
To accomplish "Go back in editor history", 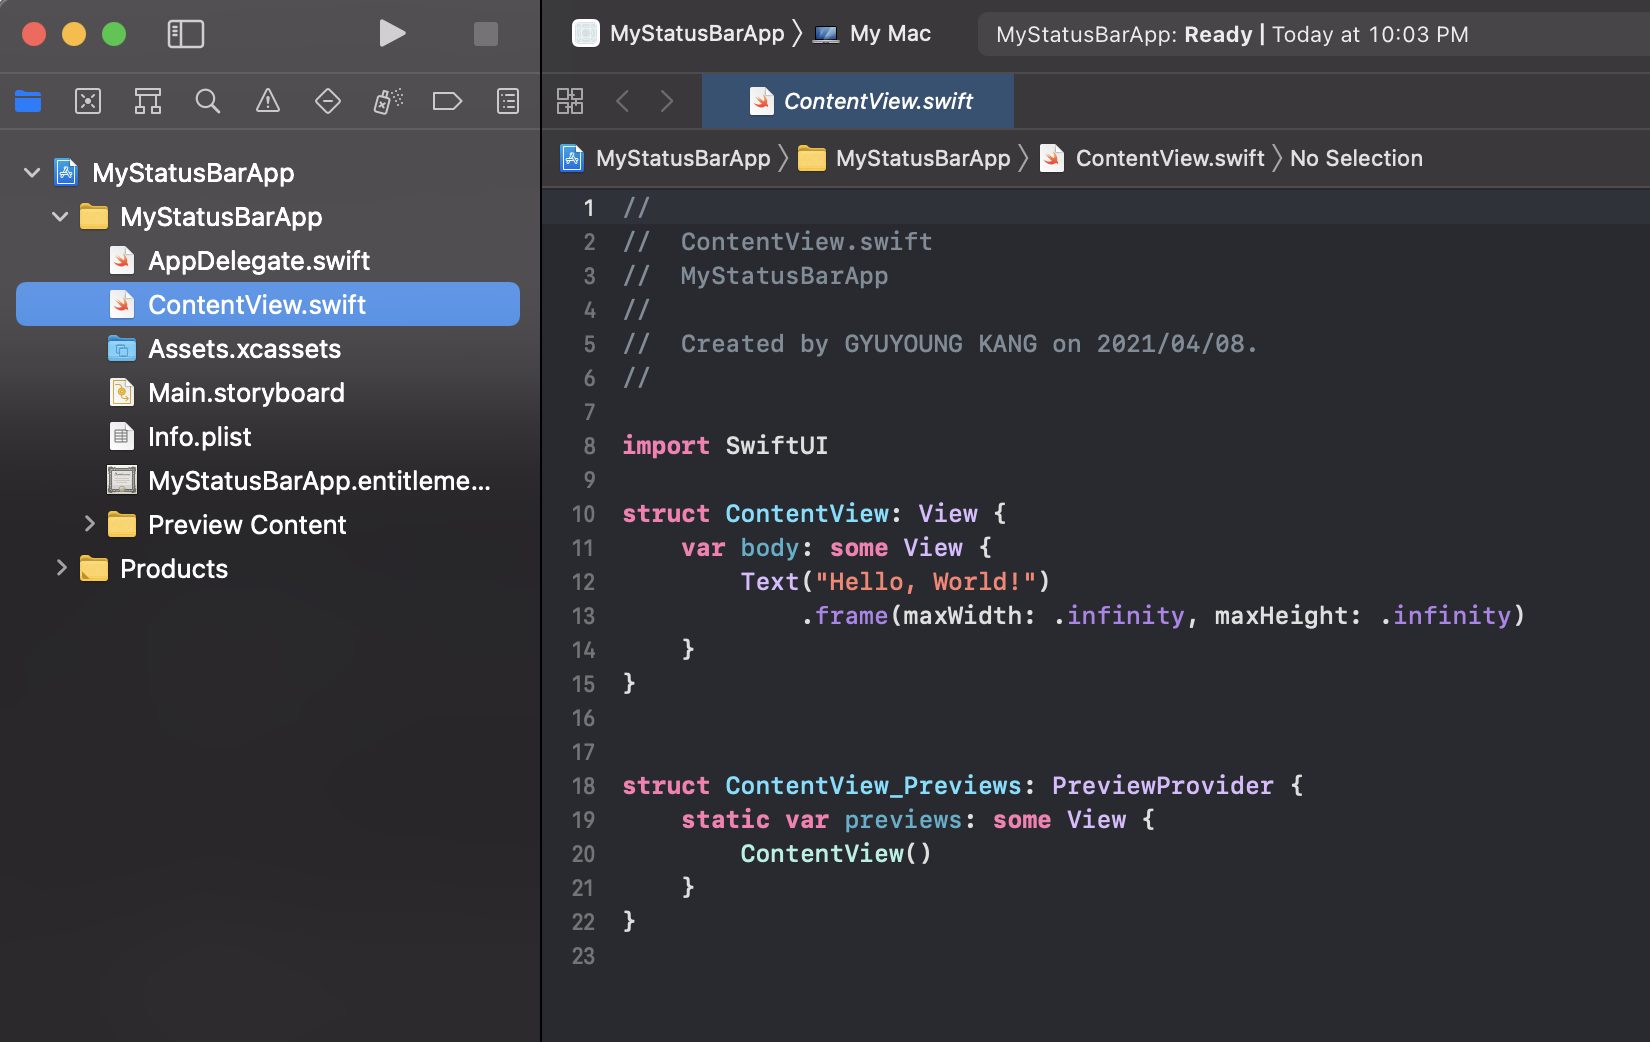I will 623,101.
